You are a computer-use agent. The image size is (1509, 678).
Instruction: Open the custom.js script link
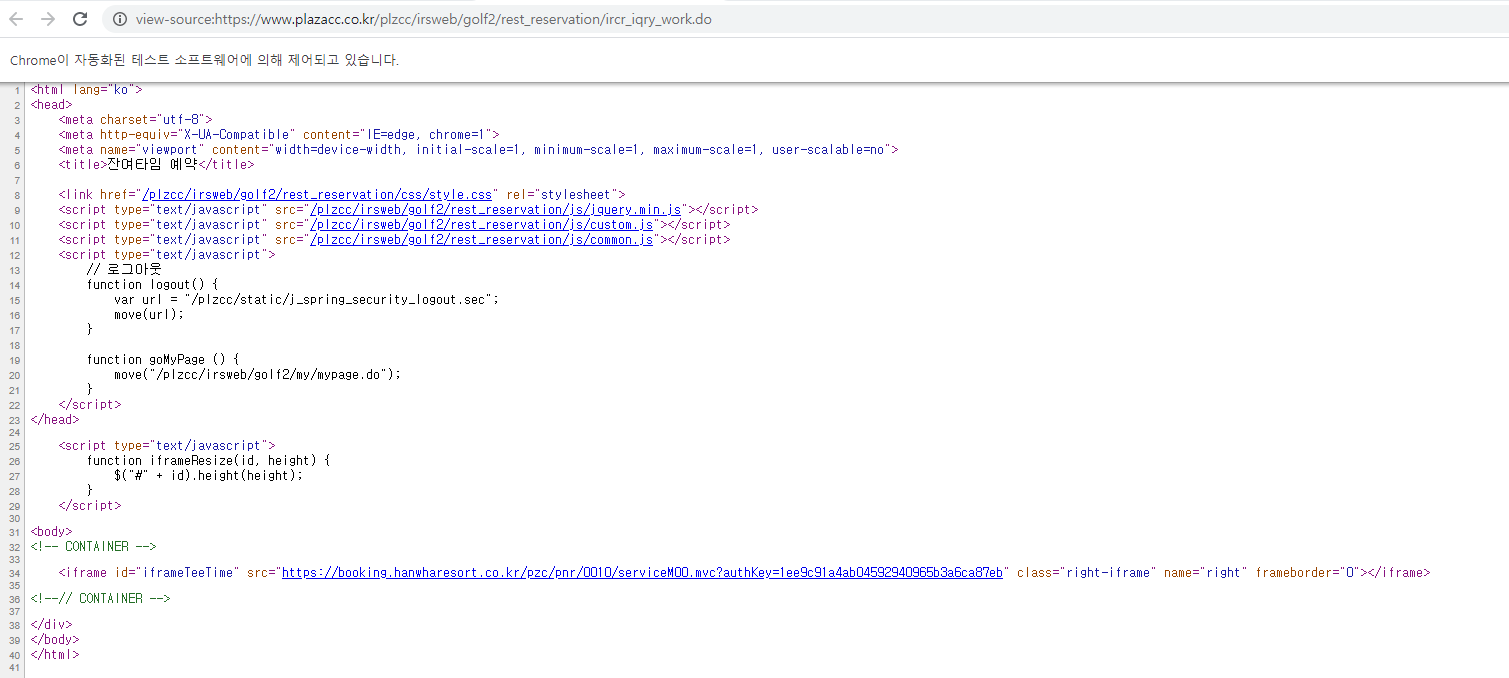point(482,225)
